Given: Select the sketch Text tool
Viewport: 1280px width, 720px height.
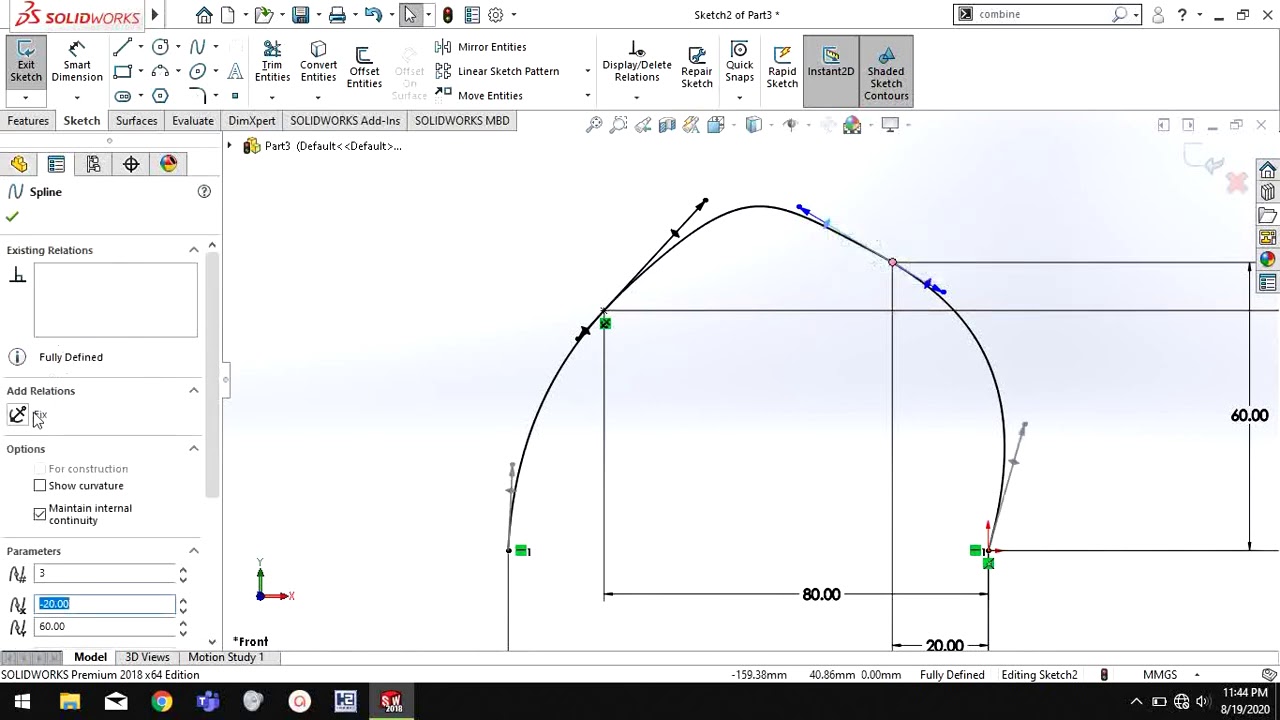Looking at the screenshot, I should [x=235, y=71].
